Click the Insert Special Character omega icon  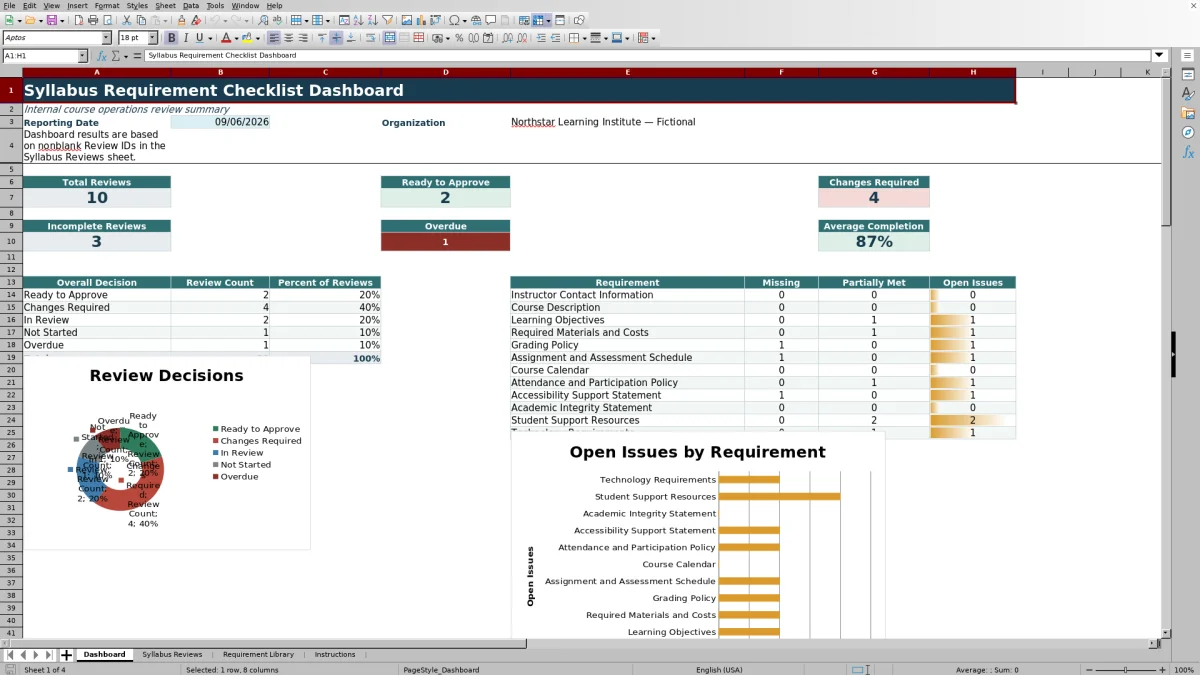point(455,20)
